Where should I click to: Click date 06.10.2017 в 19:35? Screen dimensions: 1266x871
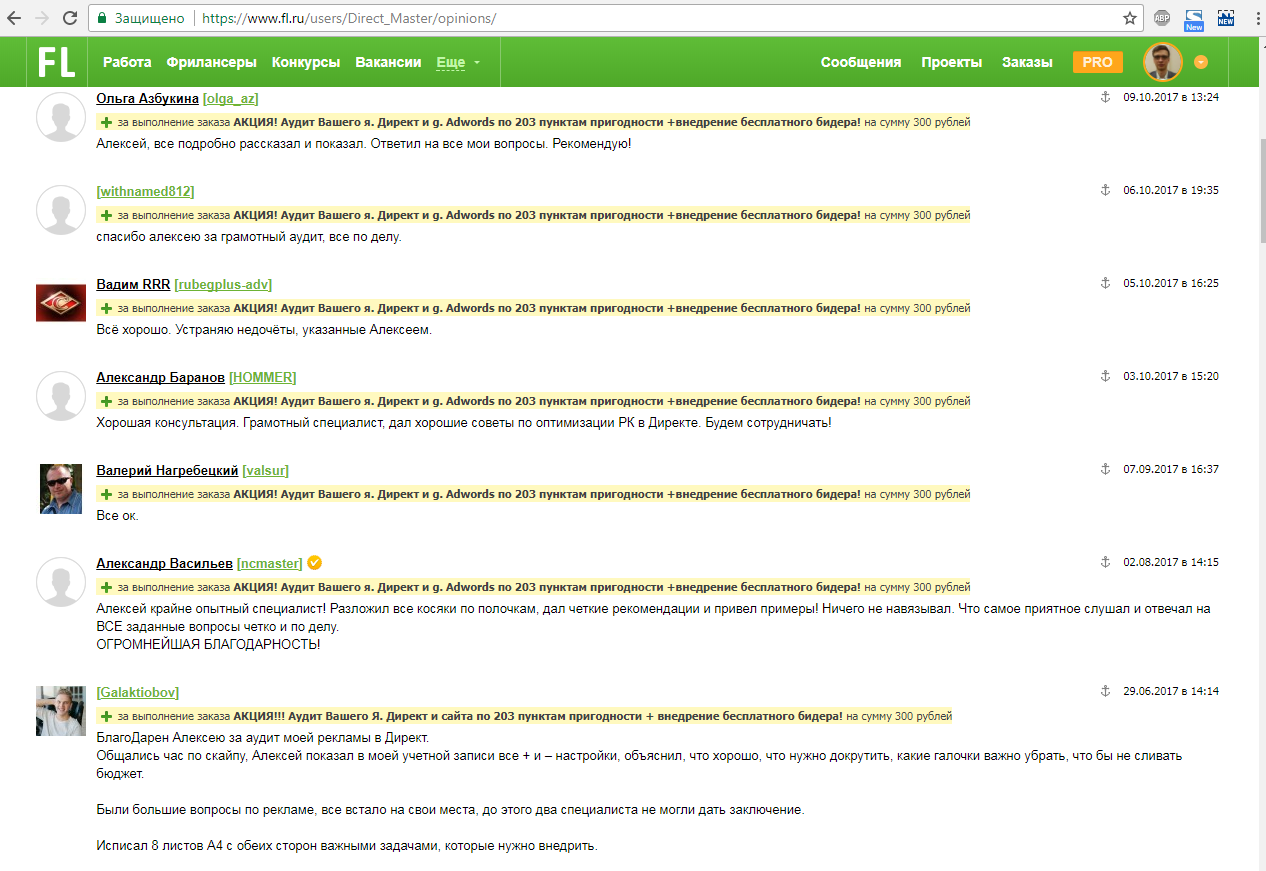tap(1171, 190)
